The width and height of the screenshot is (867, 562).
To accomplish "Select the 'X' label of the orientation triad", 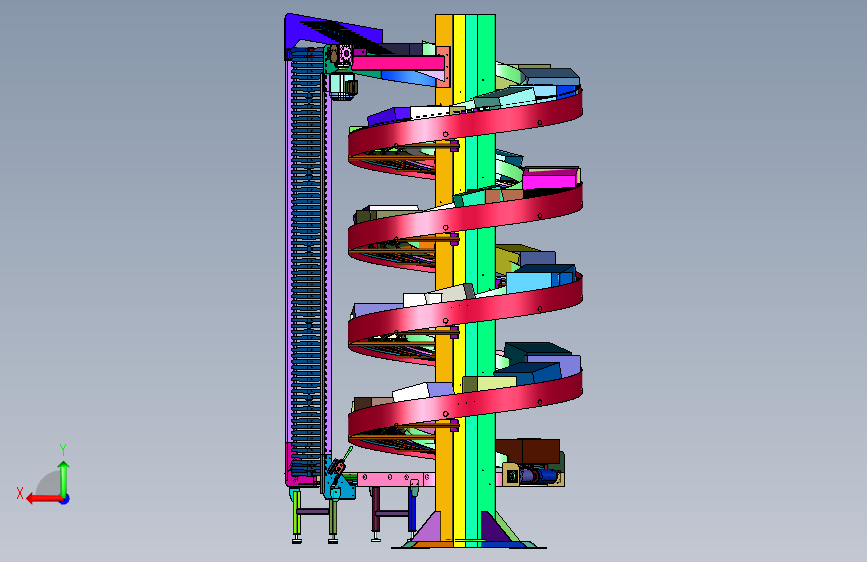I will [x=20, y=493].
